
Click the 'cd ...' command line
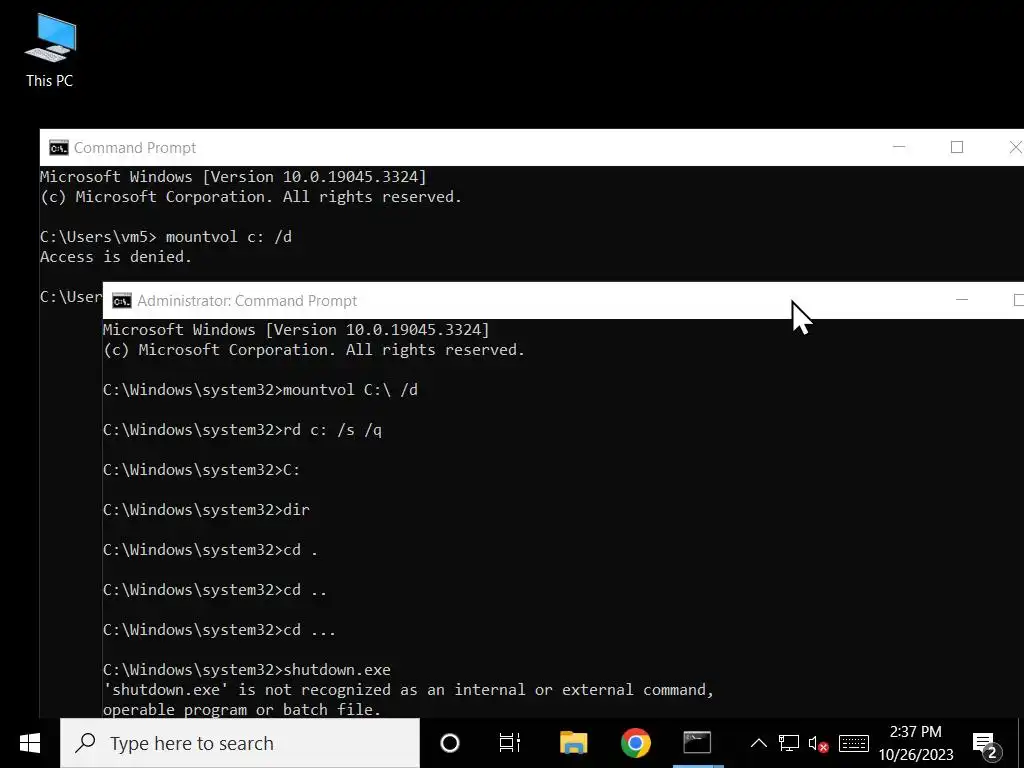click(219, 630)
